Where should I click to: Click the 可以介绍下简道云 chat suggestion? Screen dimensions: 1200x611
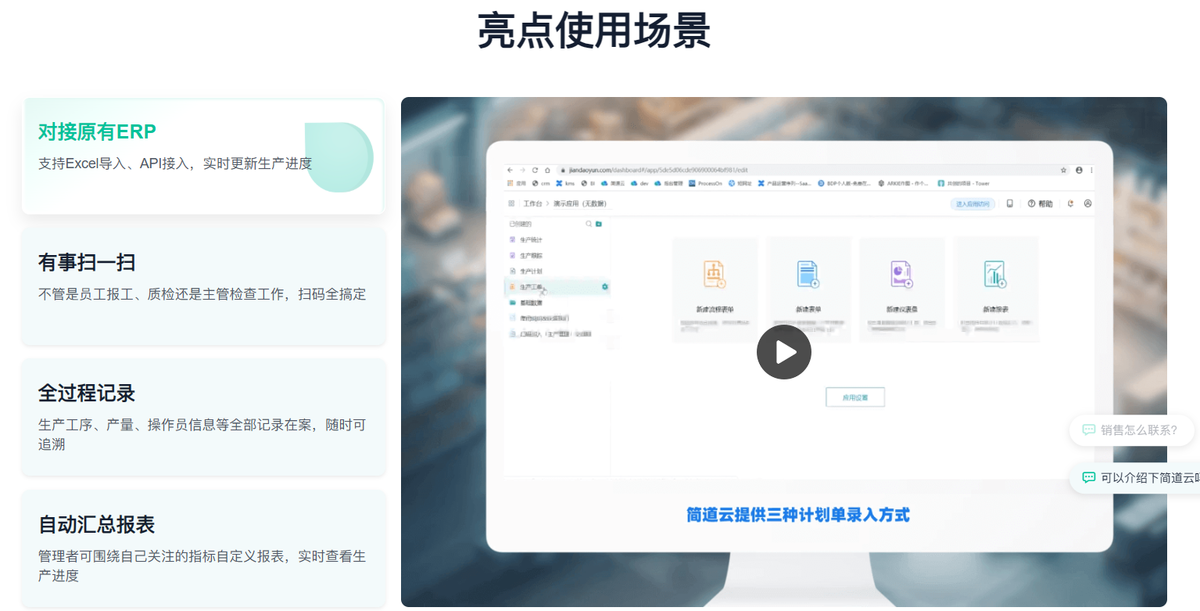[x=1135, y=478]
